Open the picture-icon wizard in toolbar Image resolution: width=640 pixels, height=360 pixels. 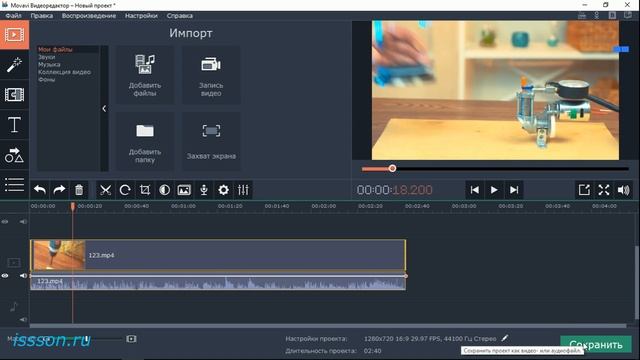(x=184, y=190)
